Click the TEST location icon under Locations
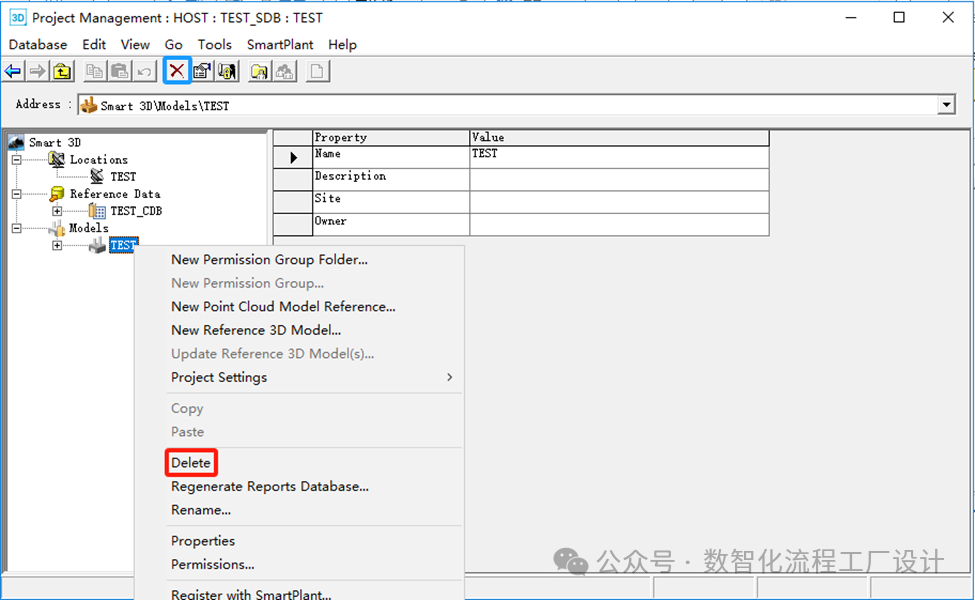 coord(97,177)
